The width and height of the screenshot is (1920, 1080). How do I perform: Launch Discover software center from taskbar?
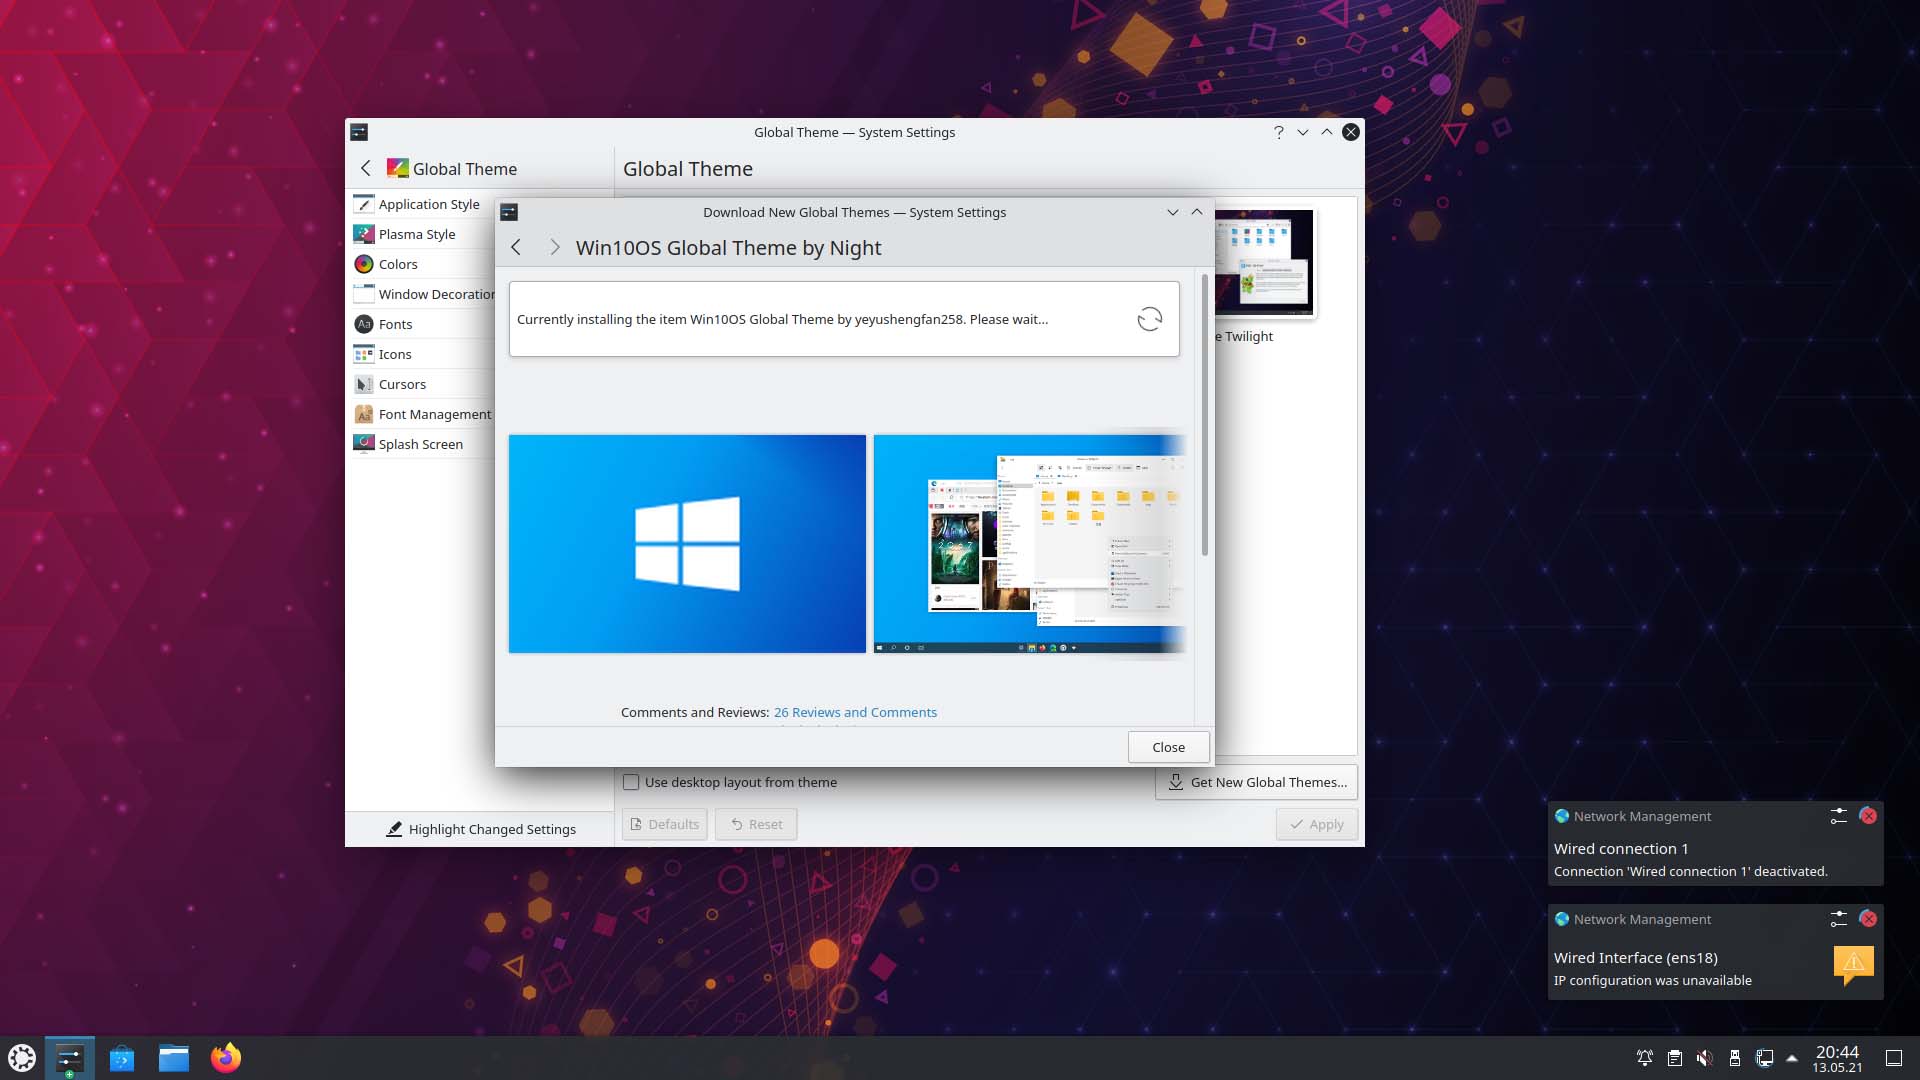point(122,1058)
